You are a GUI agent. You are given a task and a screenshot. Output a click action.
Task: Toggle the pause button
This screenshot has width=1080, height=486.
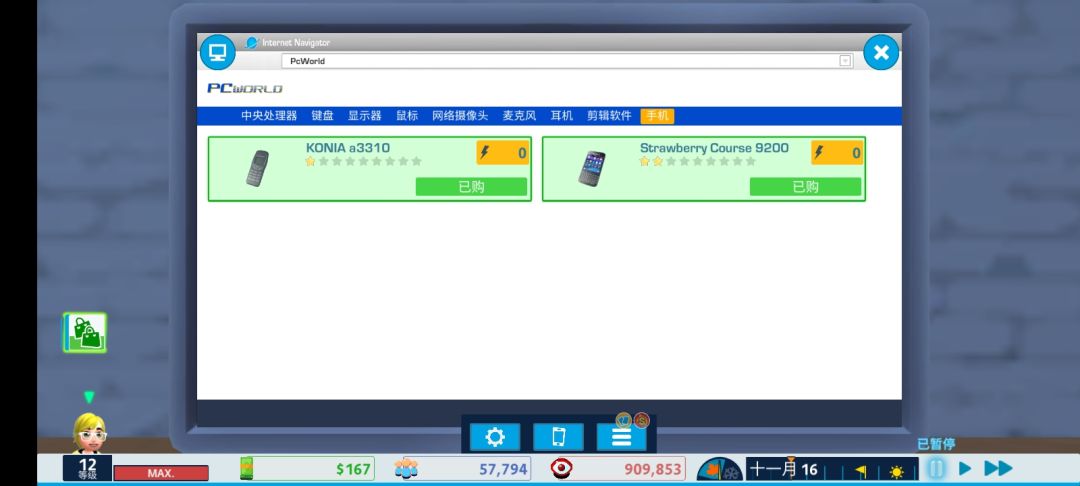935,469
